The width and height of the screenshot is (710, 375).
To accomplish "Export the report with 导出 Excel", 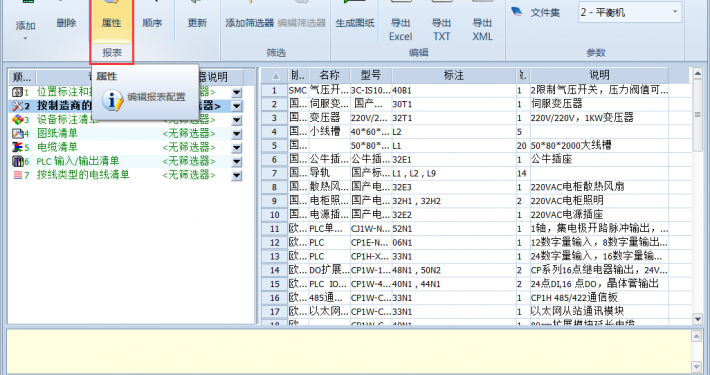I will pos(401,28).
